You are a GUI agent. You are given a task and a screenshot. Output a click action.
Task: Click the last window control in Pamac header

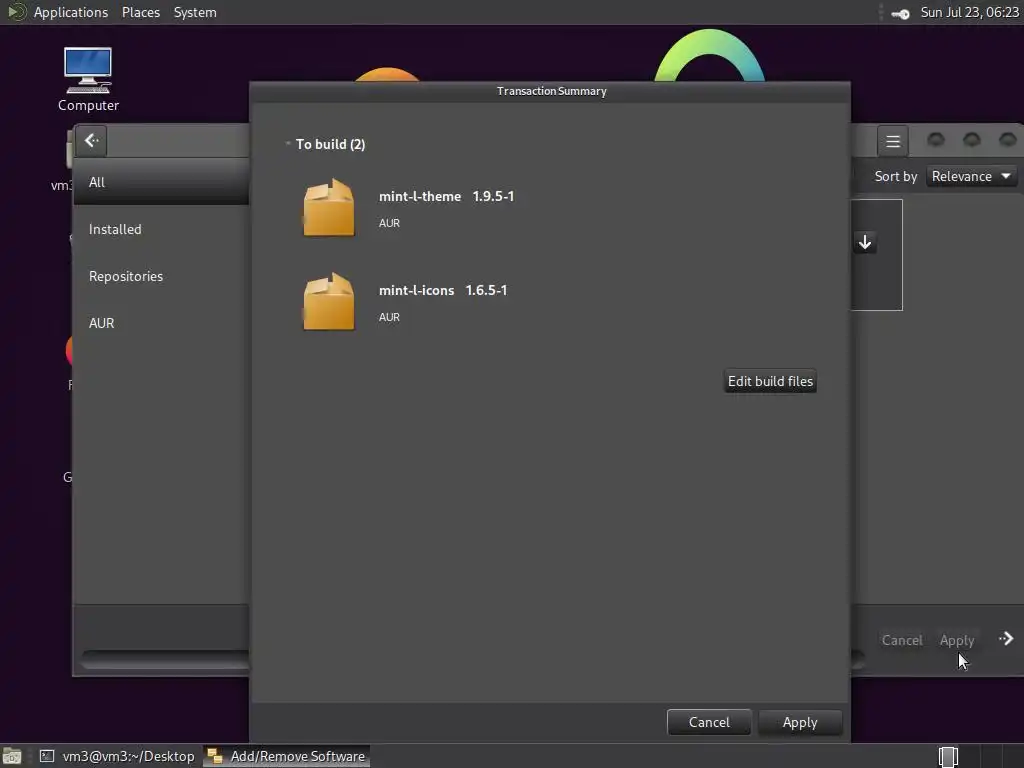pyautogui.click(x=1008, y=140)
